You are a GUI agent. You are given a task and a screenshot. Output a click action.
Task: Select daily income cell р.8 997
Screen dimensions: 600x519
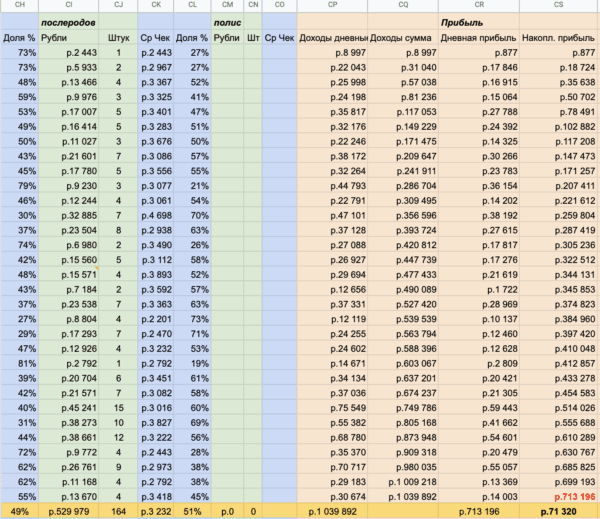coord(332,53)
